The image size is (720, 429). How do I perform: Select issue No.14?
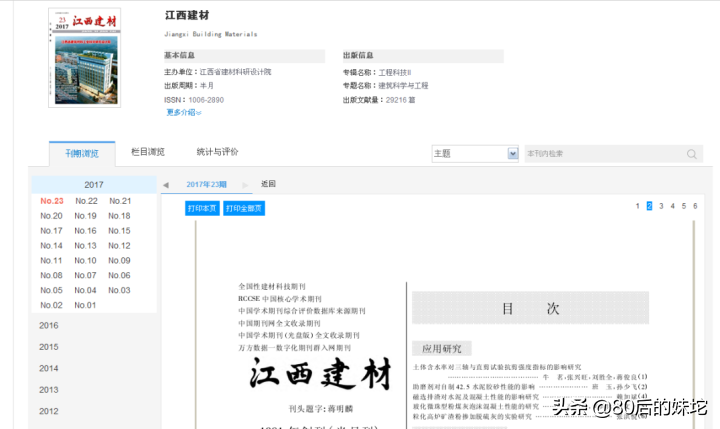click(51, 245)
